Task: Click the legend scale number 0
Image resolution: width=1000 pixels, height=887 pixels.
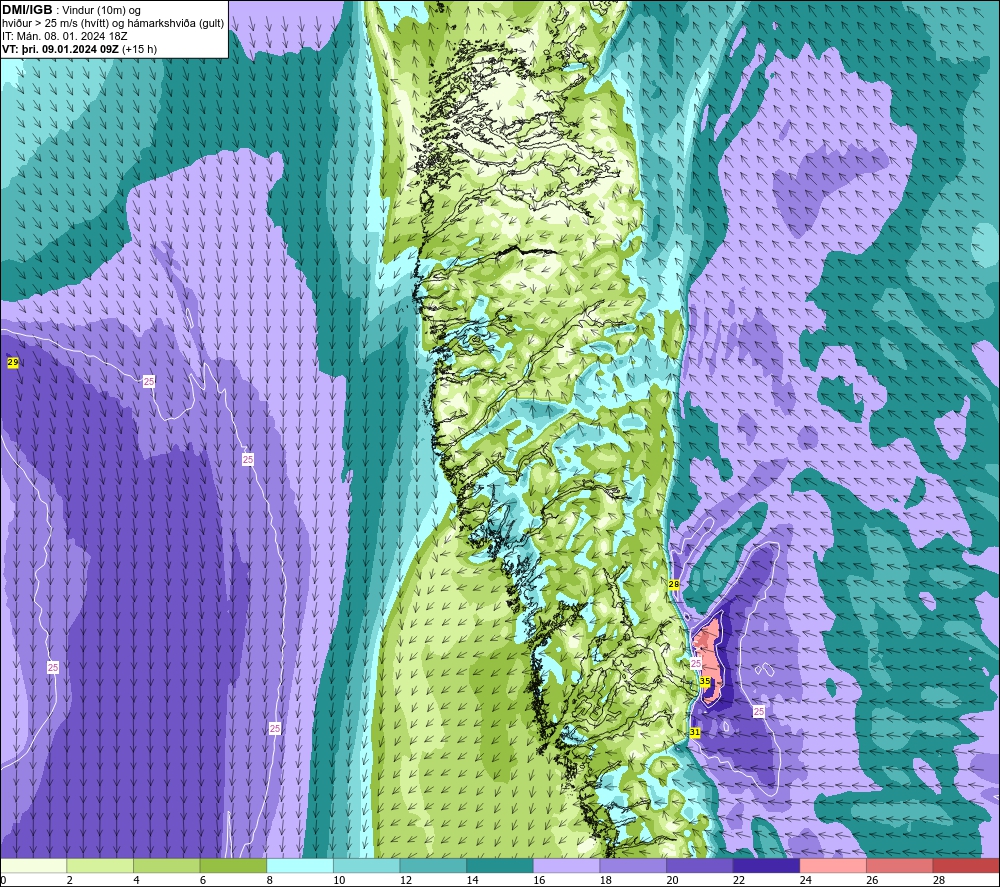Action: coord(3,880)
